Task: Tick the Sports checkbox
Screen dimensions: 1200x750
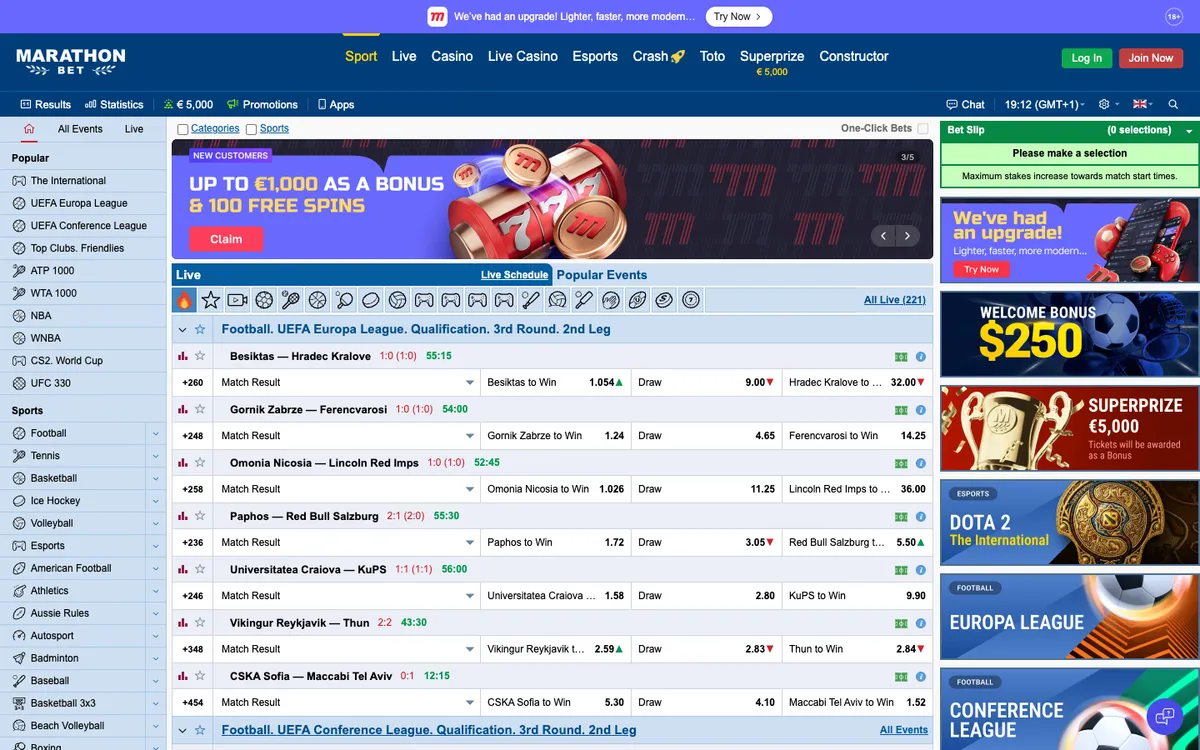Action: click(251, 129)
